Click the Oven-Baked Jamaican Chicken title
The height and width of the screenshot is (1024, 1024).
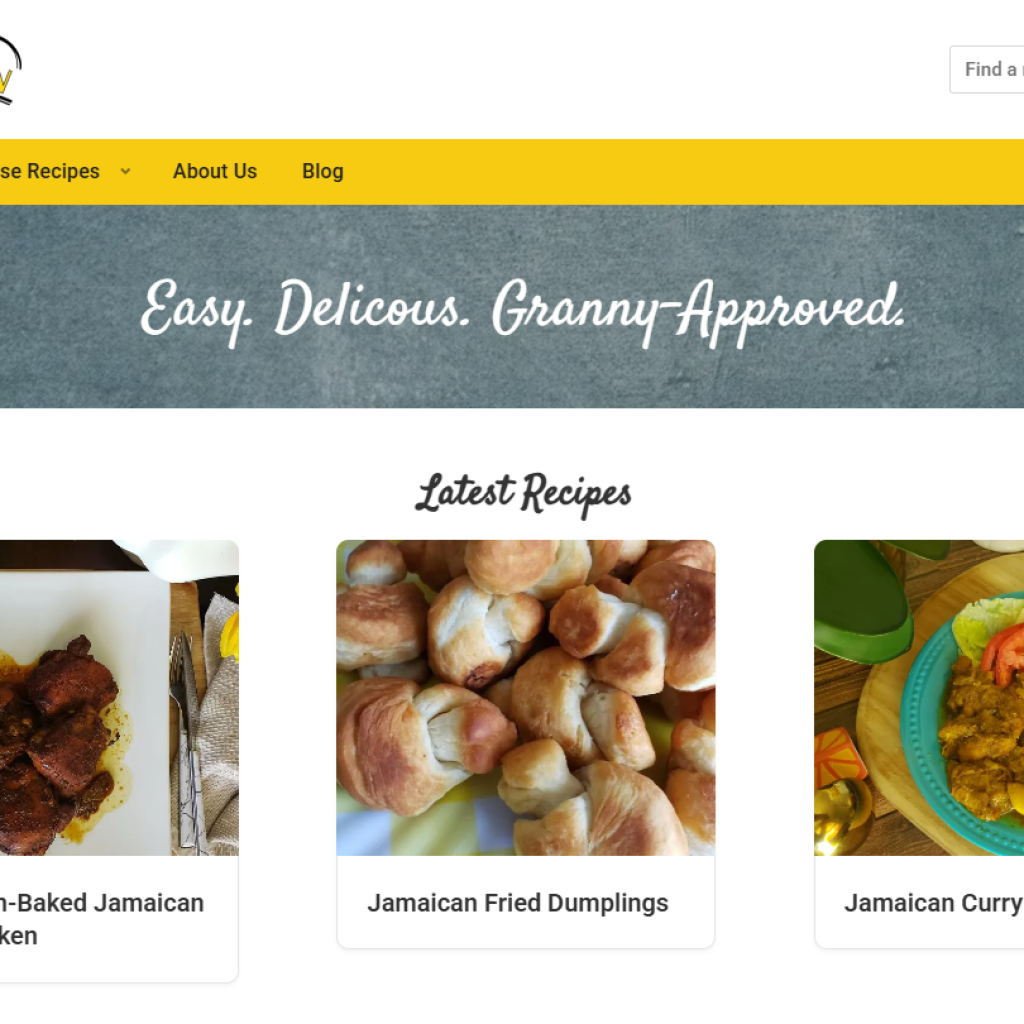click(x=102, y=919)
